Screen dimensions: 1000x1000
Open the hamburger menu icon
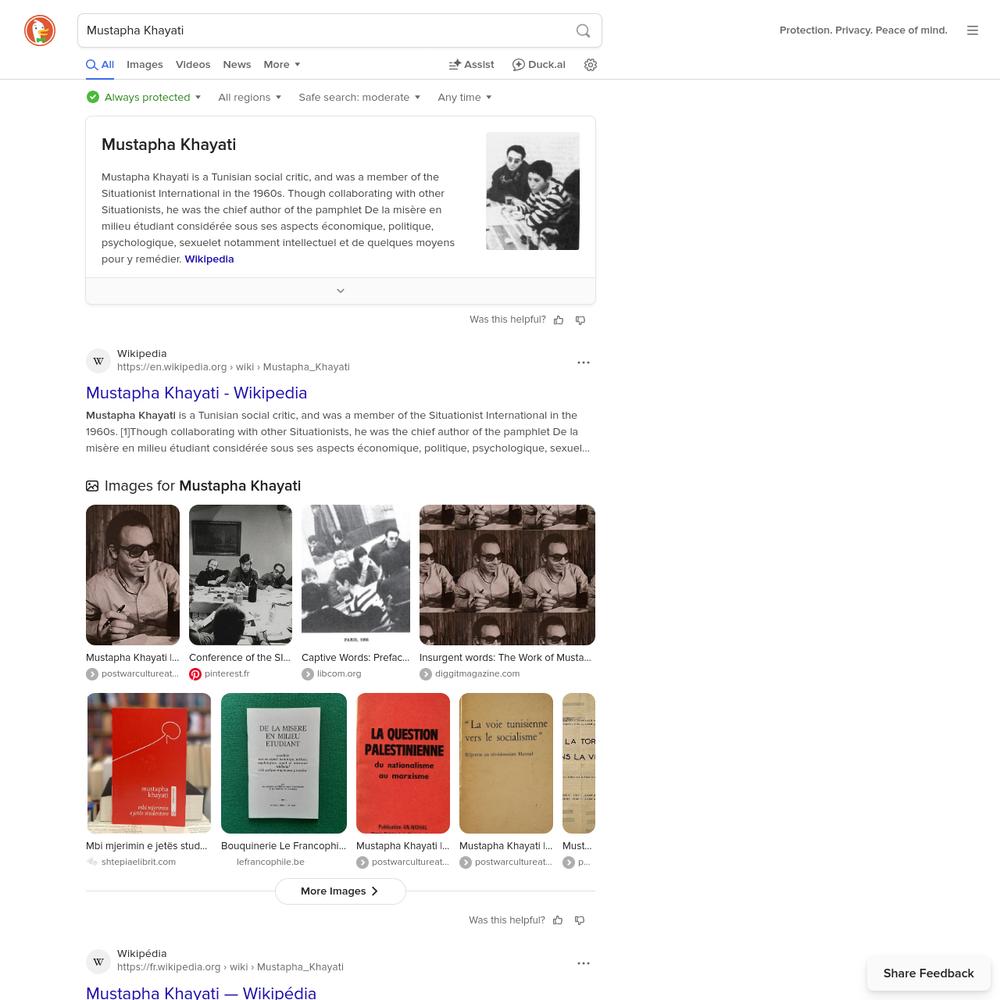[973, 30]
